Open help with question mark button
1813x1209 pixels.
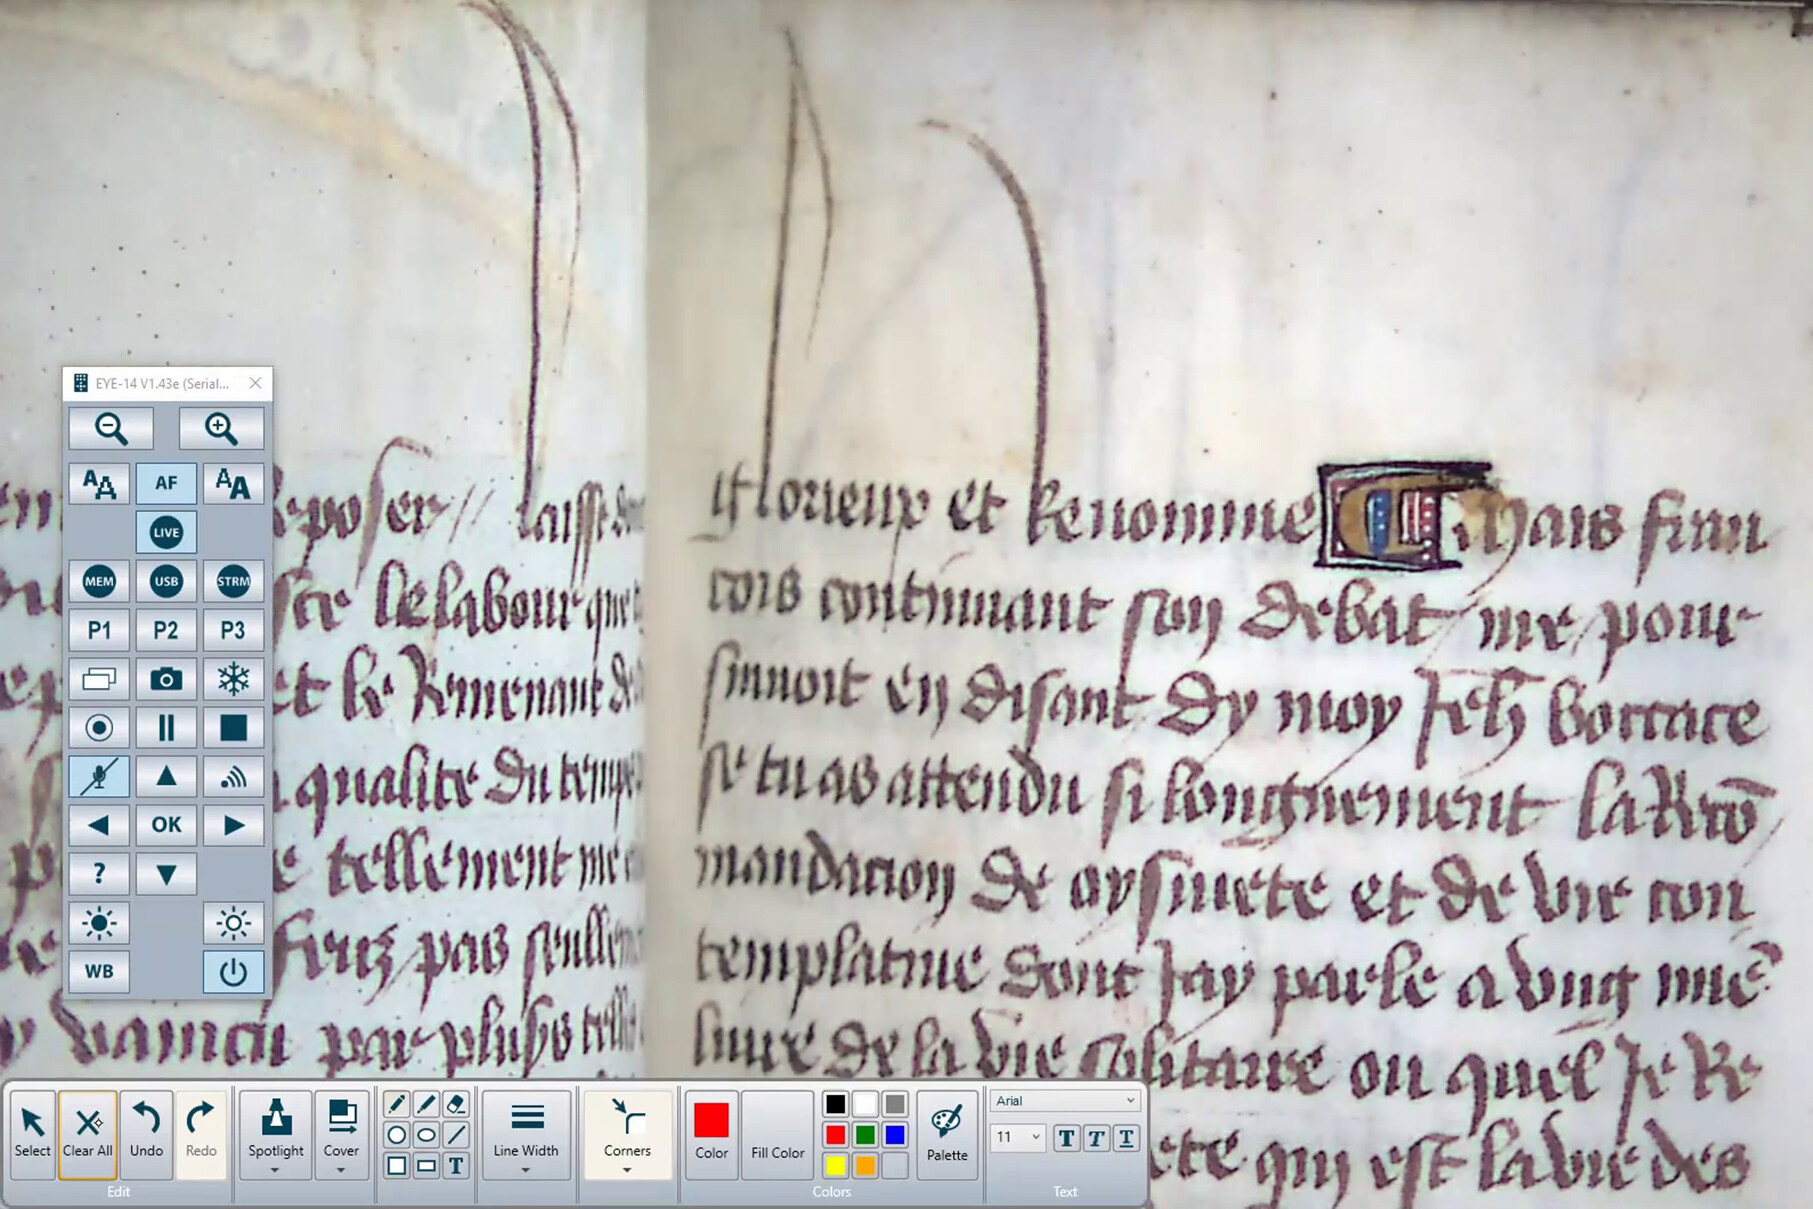click(99, 874)
